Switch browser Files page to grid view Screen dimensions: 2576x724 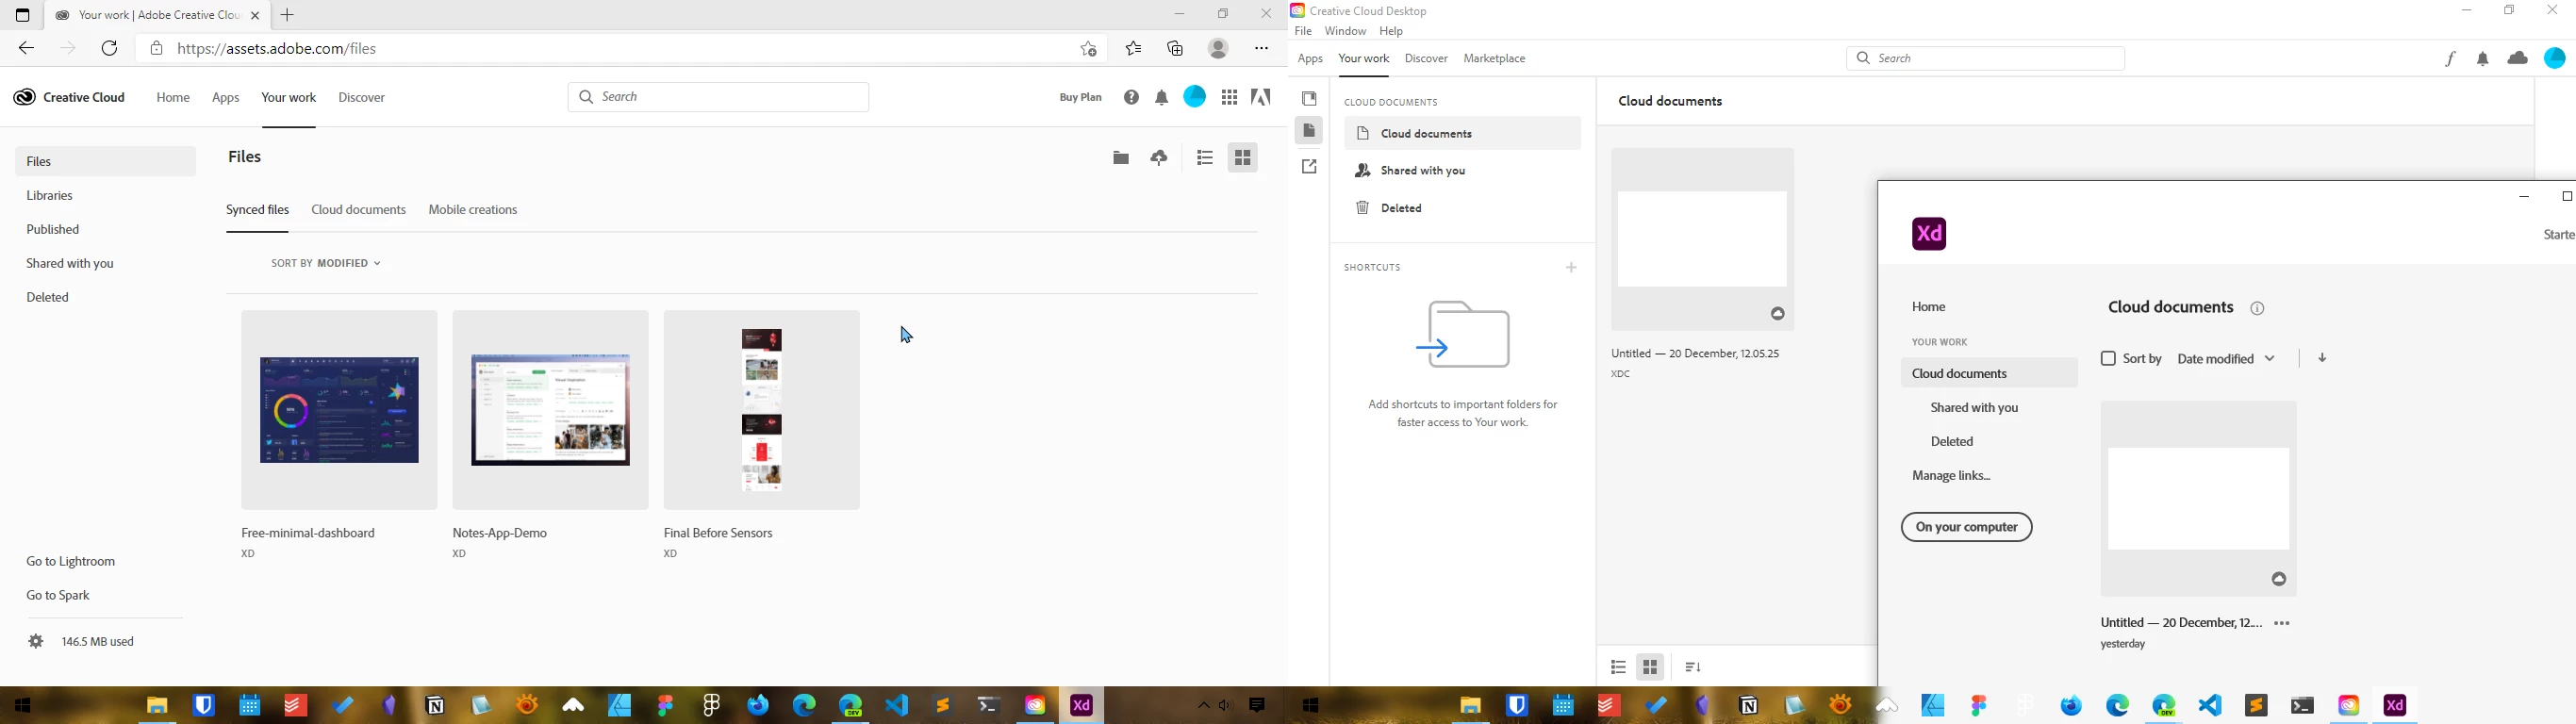[1243, 158]
